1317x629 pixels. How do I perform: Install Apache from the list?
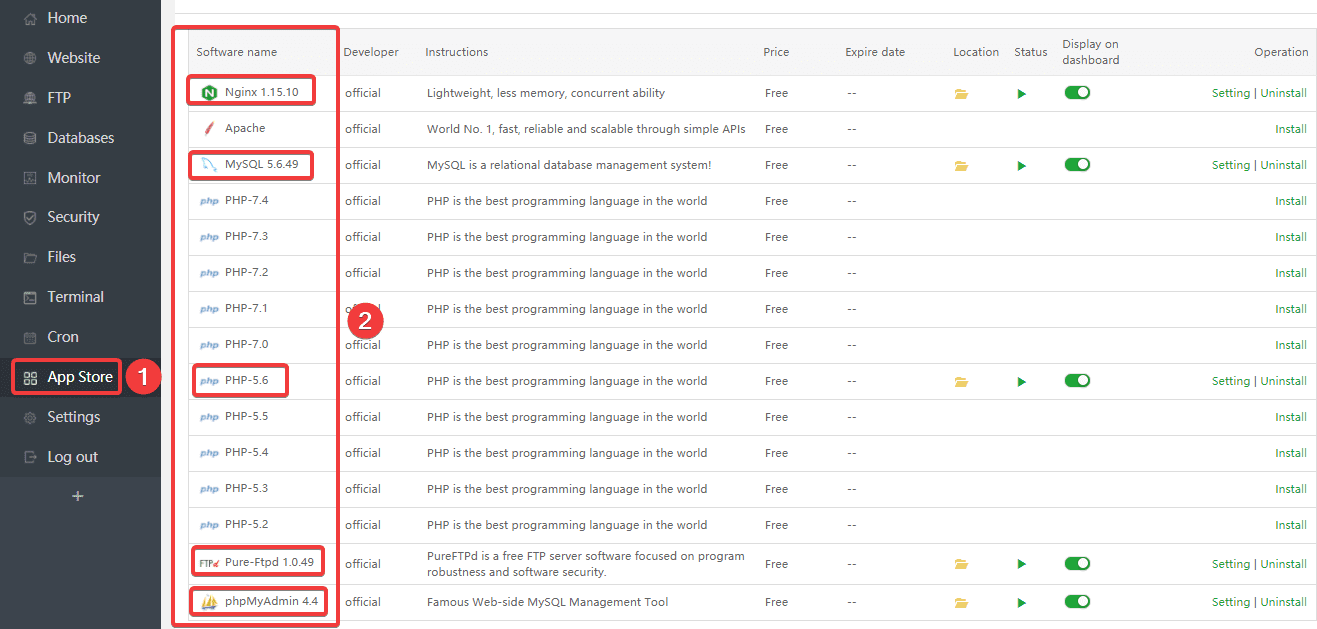[x=1290, y=129]
